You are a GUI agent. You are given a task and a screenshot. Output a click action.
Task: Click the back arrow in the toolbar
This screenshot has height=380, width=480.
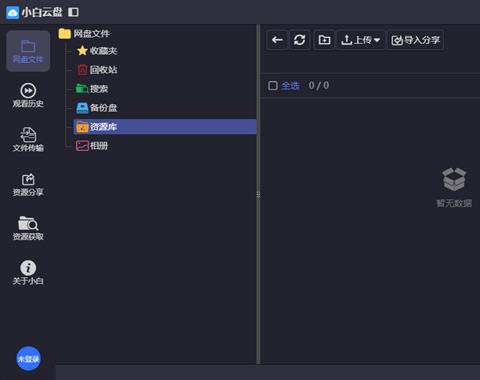[x=277, y=40]
